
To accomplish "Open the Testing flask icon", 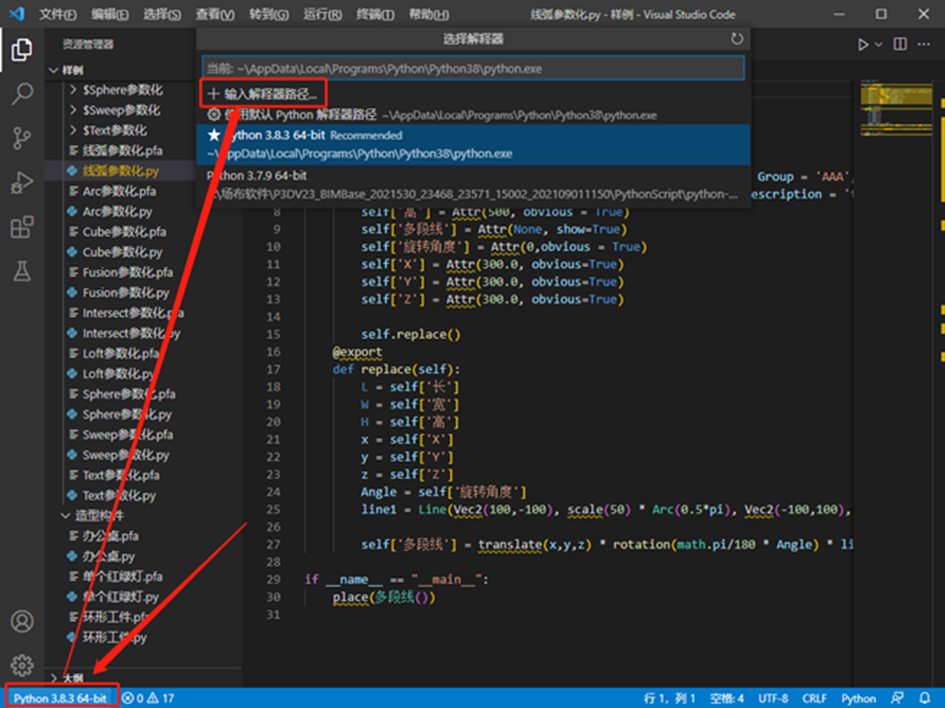I will [21, 271].
